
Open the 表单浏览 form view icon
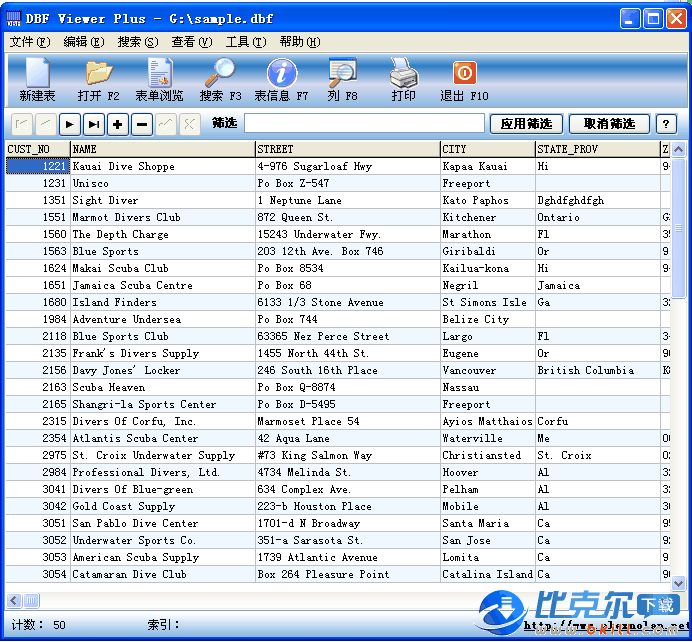[159, 80]
